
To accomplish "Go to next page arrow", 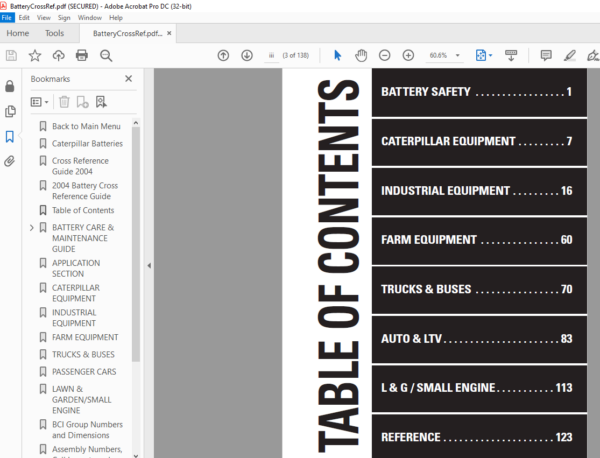I will tap(247, 55).
